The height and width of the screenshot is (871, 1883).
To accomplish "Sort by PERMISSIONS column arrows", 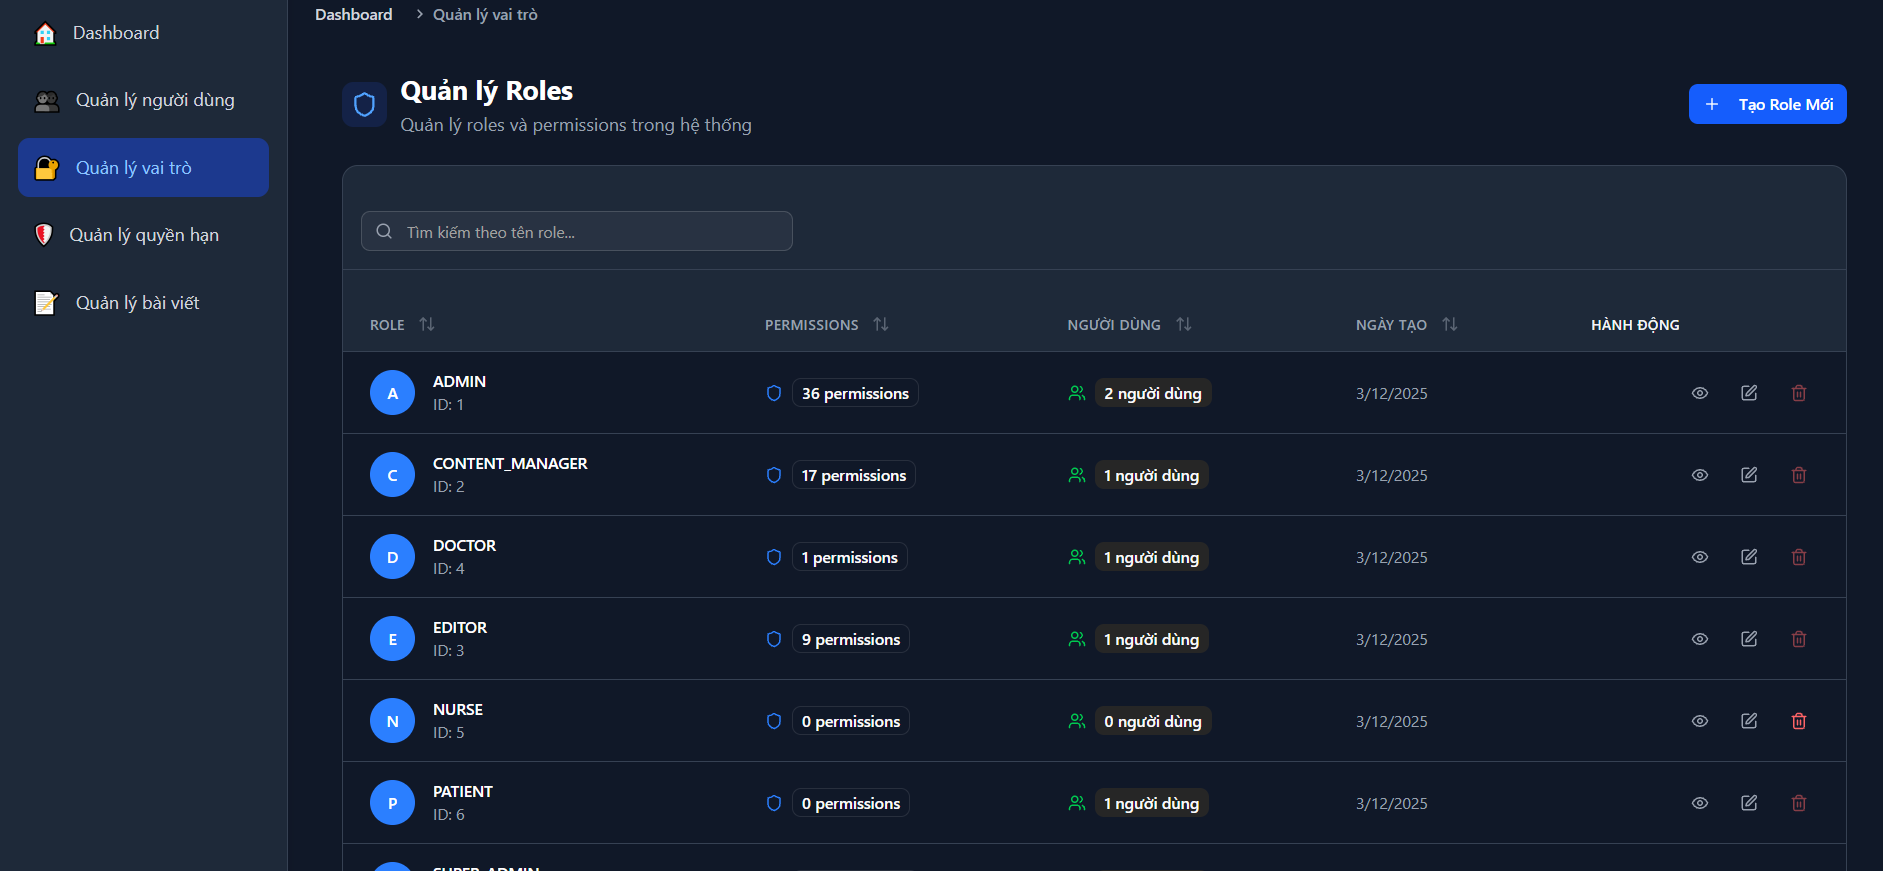I will point(880,324).
